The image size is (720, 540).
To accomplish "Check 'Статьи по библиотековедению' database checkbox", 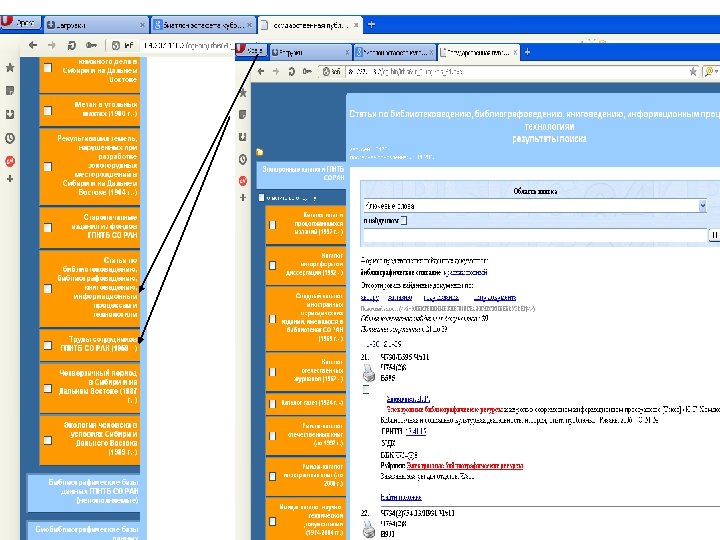I will [x=48, y=288].
